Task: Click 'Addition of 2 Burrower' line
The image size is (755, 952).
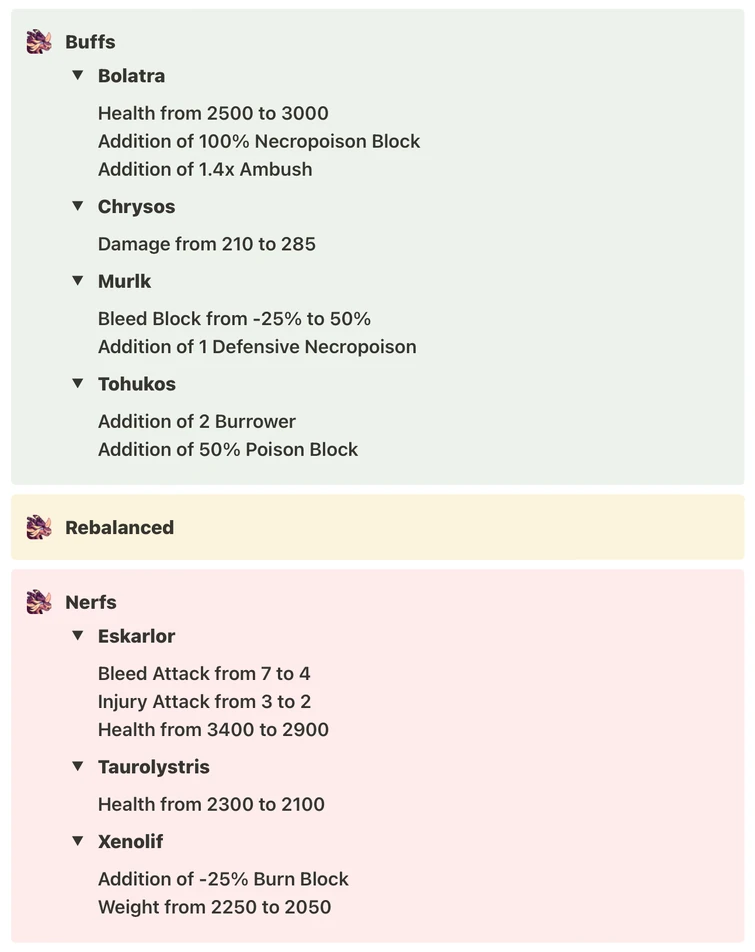Action: click(197, 421)
